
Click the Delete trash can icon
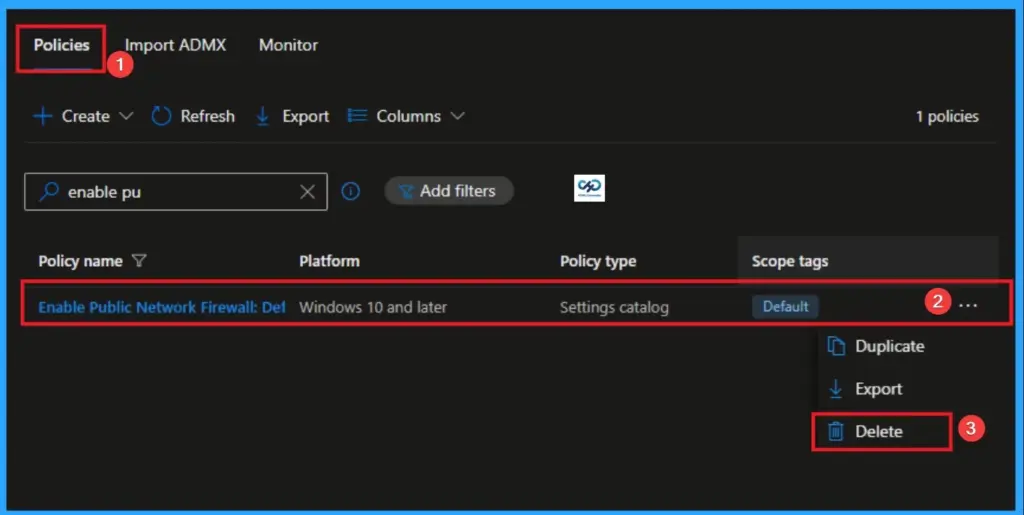click(x=836, y=431)
